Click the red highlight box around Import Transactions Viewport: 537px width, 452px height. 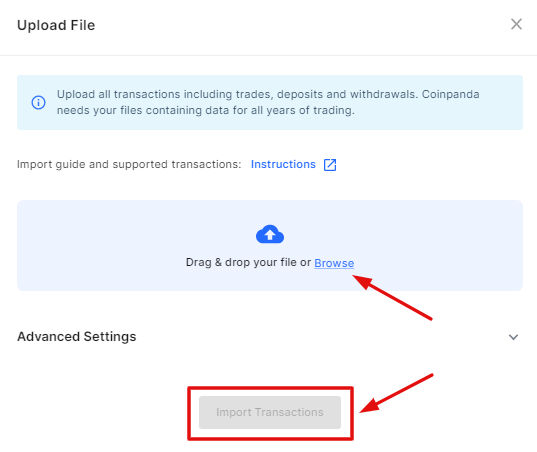pyautogui.click(x=270, y=413)
